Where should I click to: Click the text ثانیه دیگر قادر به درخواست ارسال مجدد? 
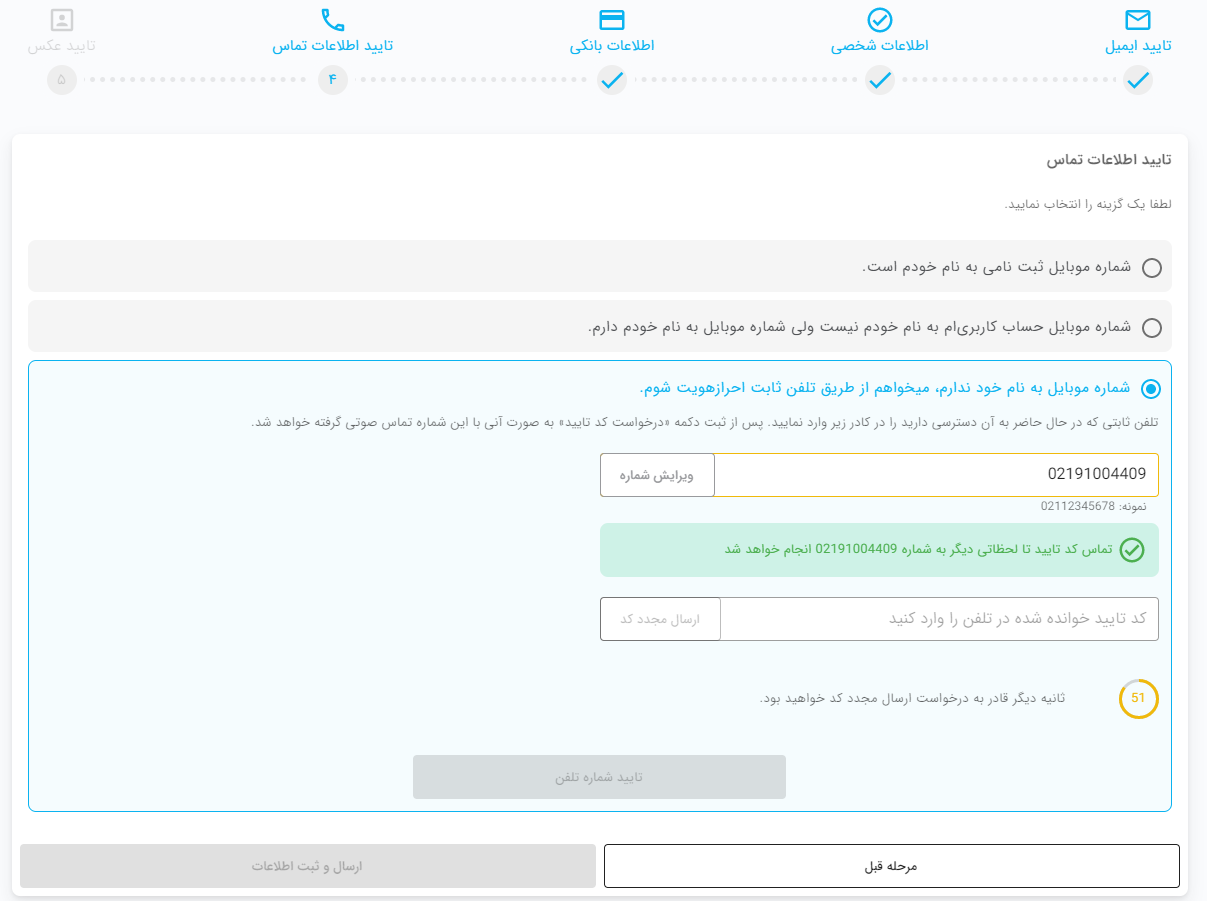[x=912, y=698]
